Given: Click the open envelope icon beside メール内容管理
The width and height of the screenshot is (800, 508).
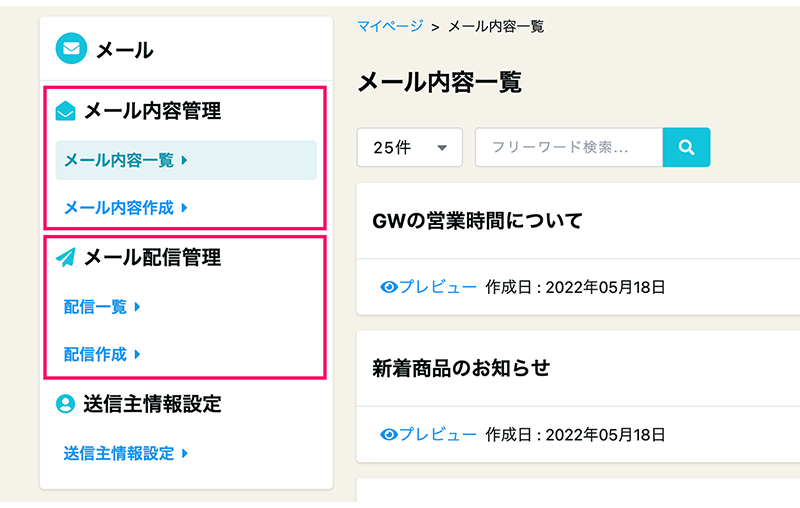Looking at the screenshot, I should coord(66,112).
